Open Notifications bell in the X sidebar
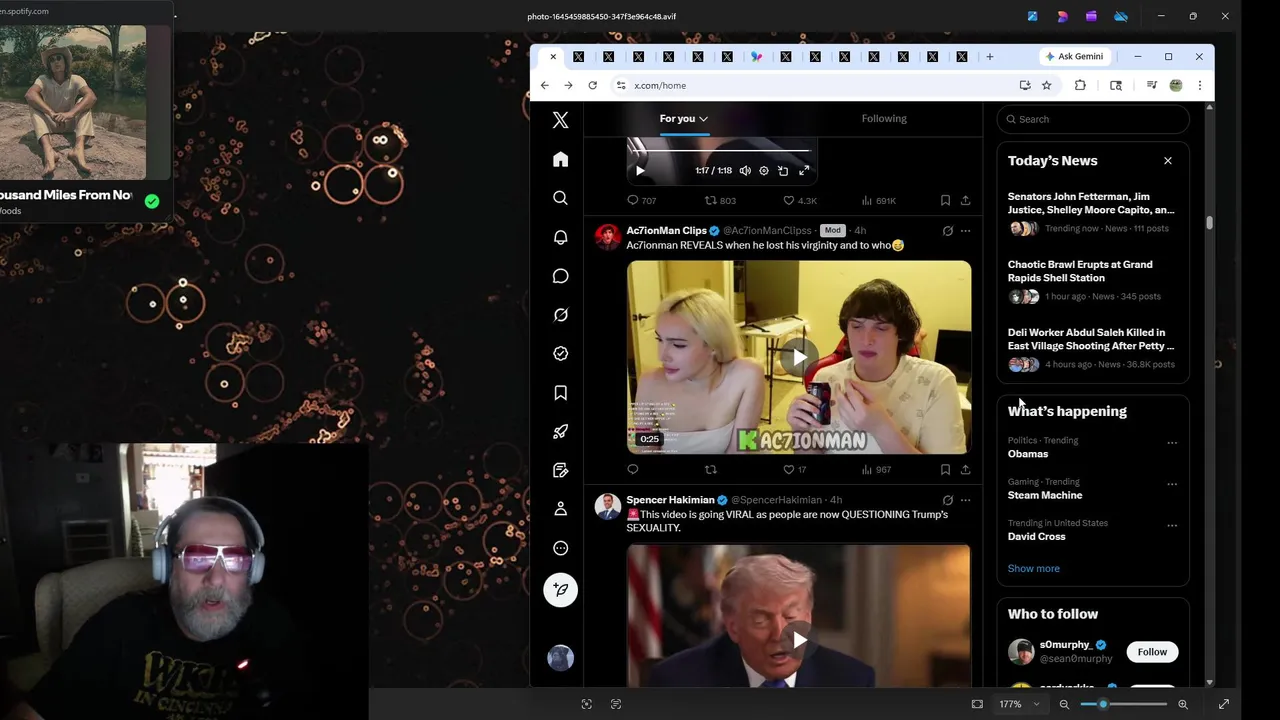Viewport: 1280px width, 720px height. (560, 237)
